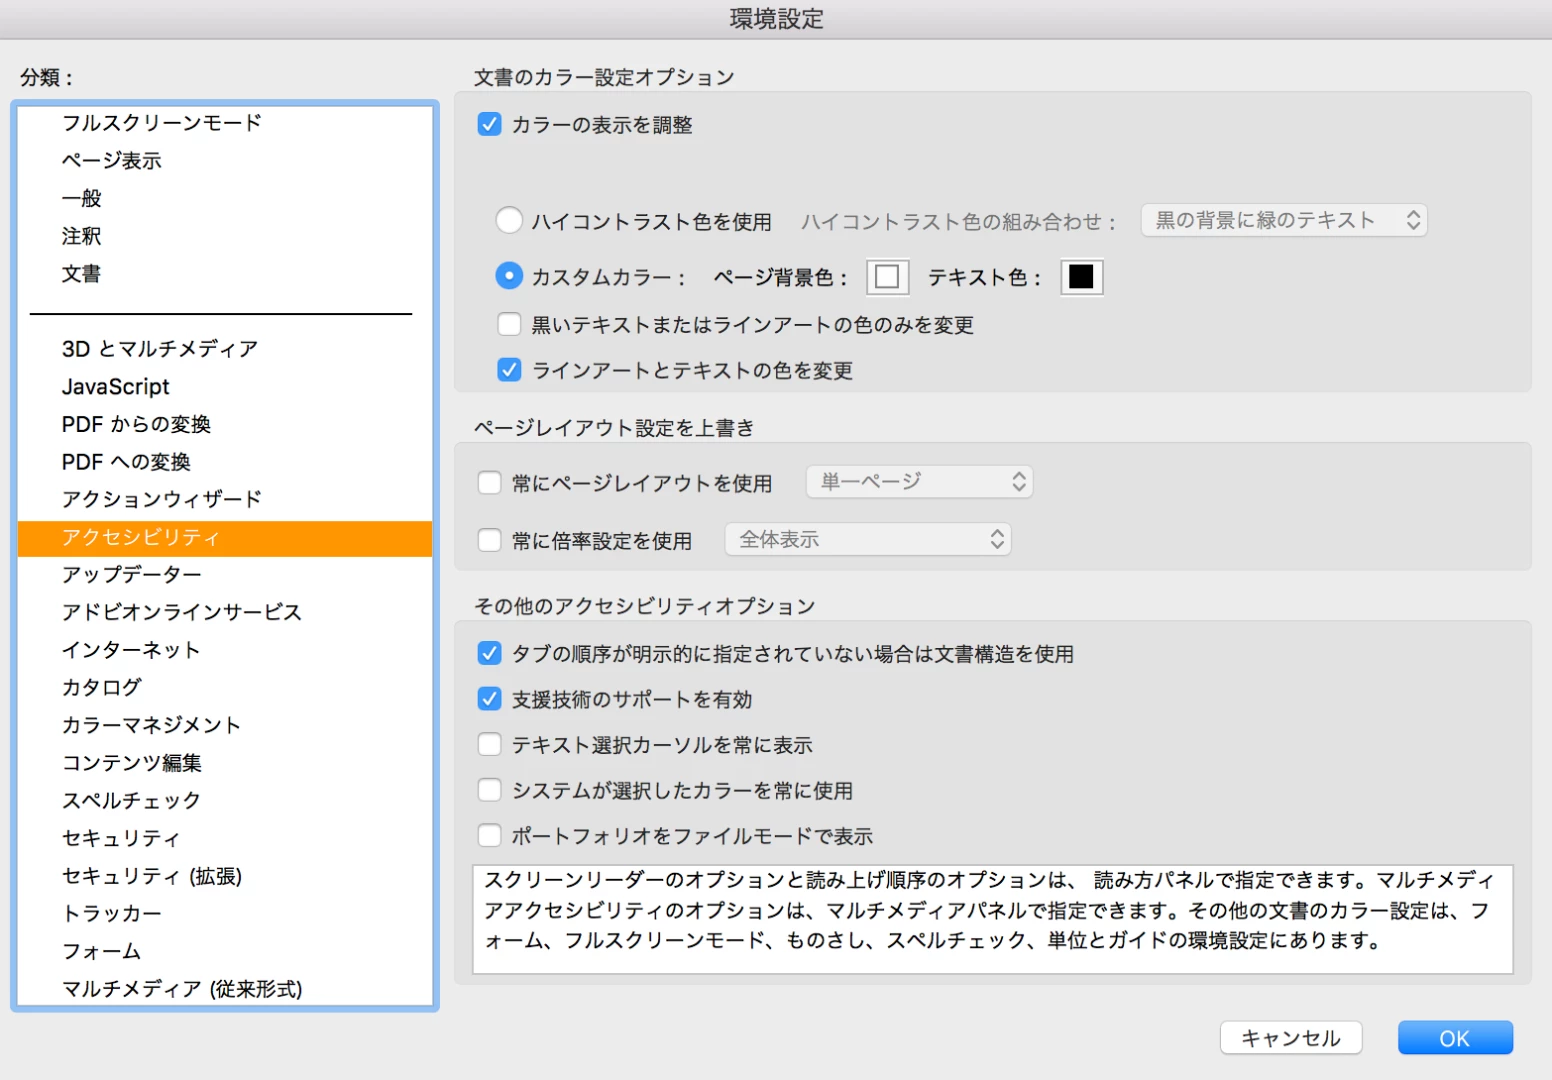Toggle 支援技術のサポートを有効 checkbox
This screenshot has width=1552, height=1080.
[x=489, y=699]
